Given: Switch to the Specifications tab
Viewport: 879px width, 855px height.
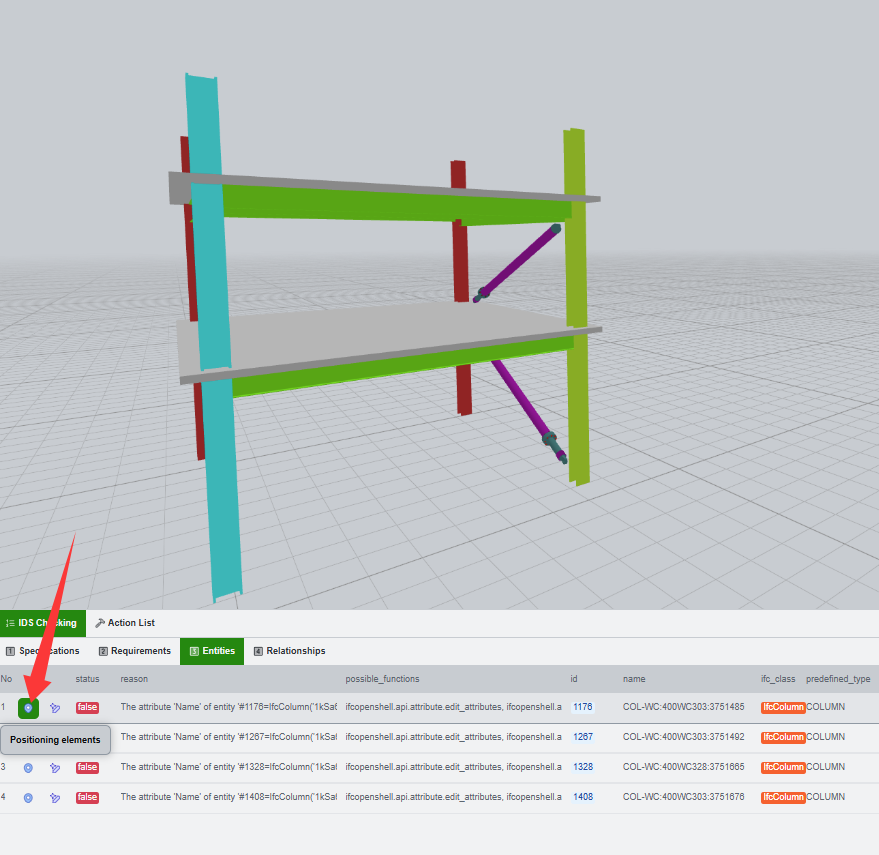Looking at the screenshot, I should tap(43, 651).
